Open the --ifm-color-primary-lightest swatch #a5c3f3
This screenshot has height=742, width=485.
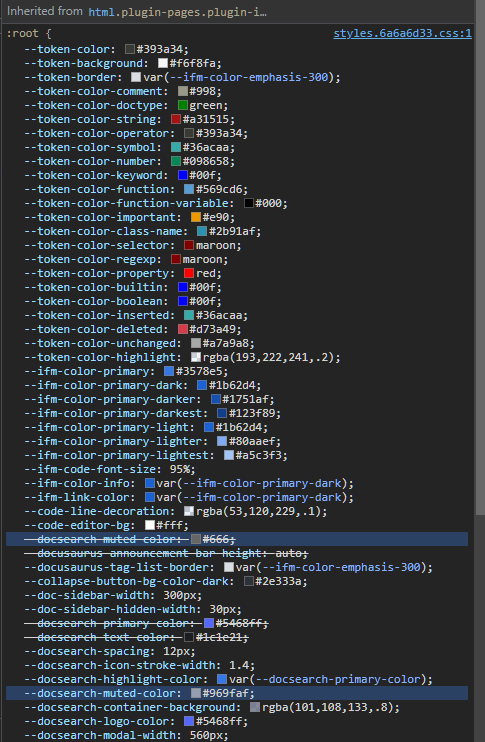click(229, 455)
